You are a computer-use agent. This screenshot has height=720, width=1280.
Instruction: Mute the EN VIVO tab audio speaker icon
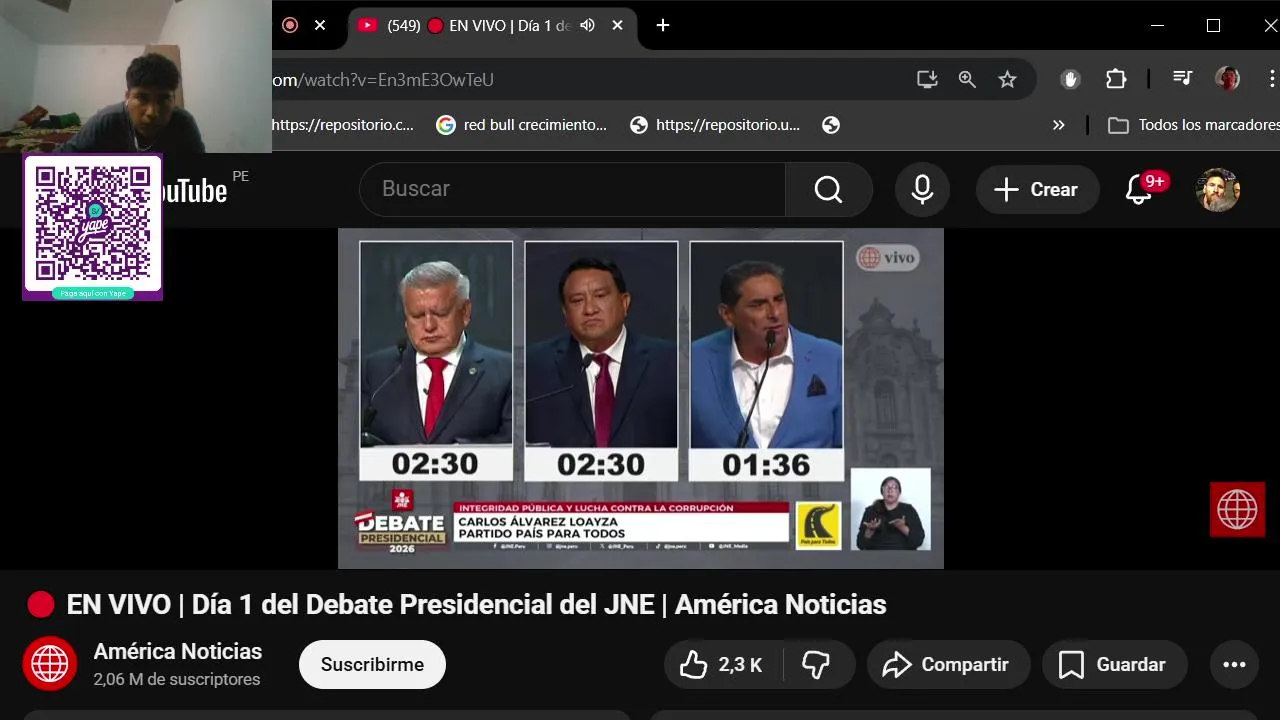pos(588,26)
